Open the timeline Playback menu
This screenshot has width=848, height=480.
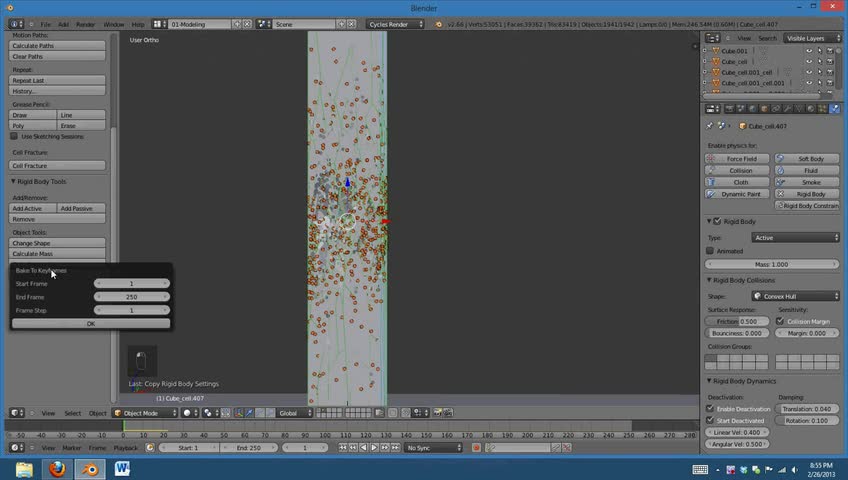click(x=125, y=448)
